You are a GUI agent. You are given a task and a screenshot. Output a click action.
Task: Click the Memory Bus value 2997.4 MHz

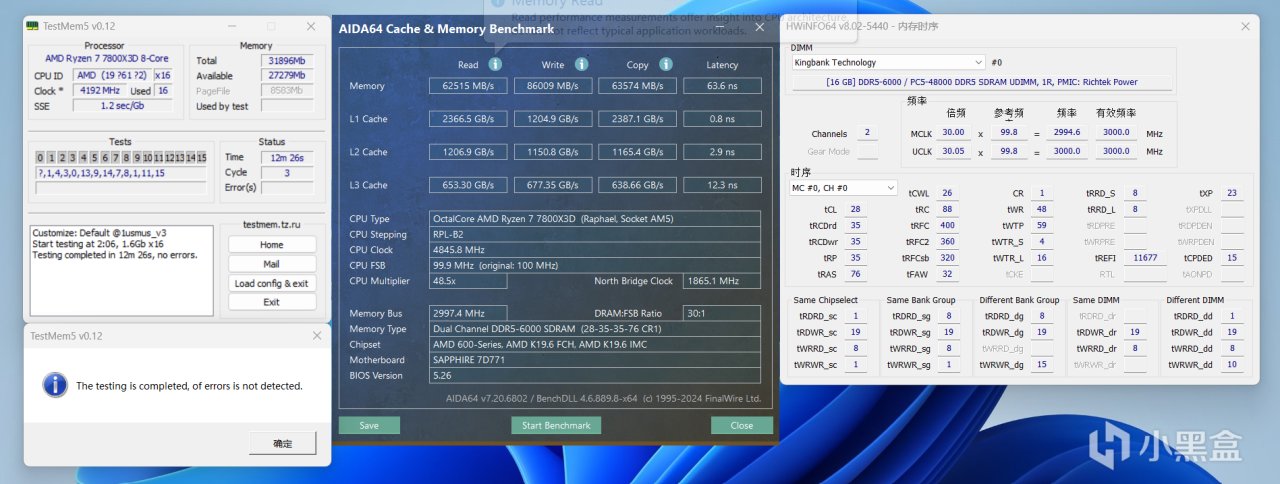click(468, 313)
